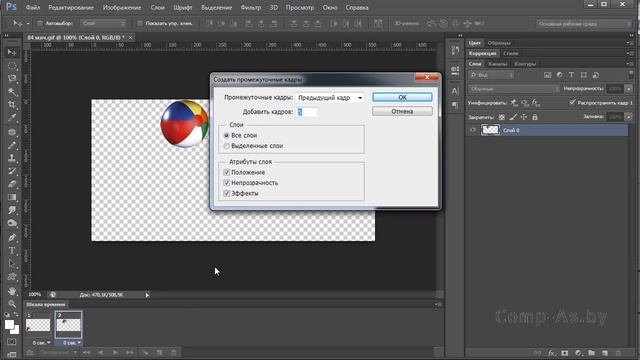This screenshot has height=360, width=640.
Task: Confirm dialog with OK button
Action: pyautogui.click(x=402, y=97)
